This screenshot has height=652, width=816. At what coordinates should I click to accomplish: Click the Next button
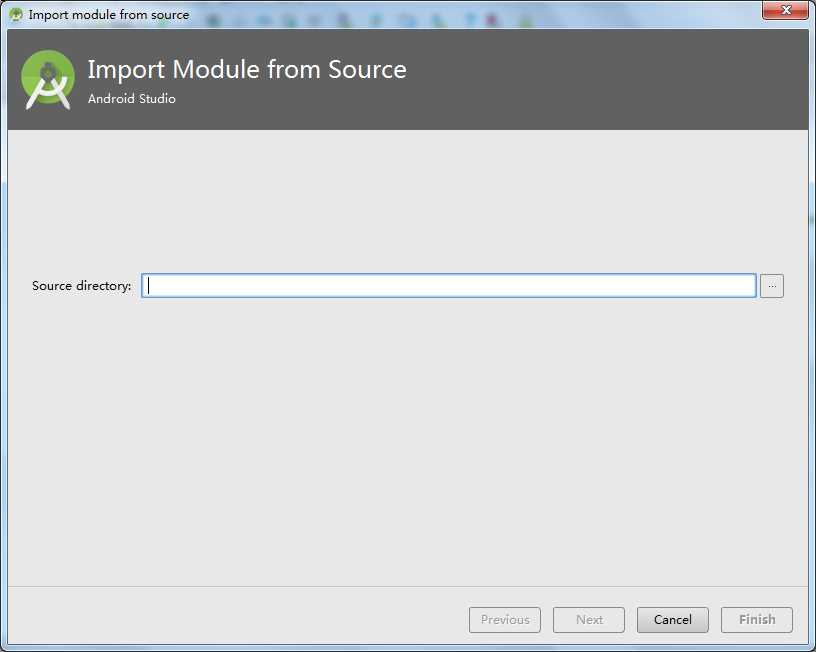coord(589,620)
